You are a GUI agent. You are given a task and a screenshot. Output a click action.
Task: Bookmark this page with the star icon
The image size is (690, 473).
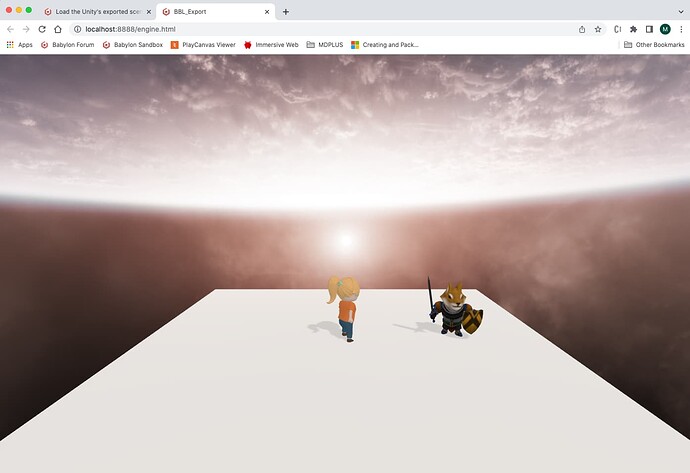pyautogui.click(x=598, y=29)
